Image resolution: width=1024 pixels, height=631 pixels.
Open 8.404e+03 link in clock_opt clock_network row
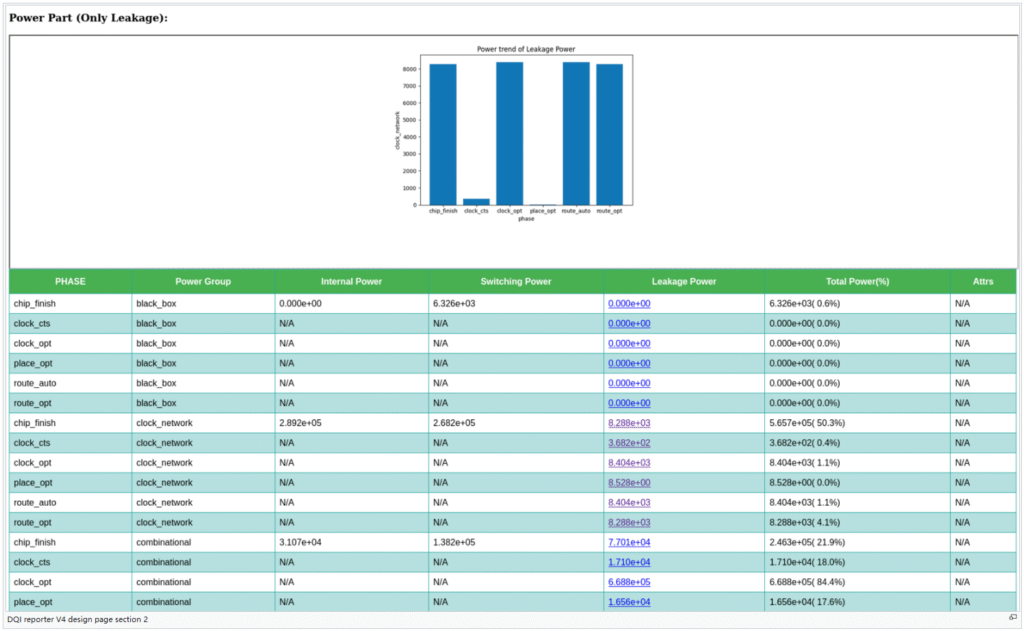pos(629,463)
